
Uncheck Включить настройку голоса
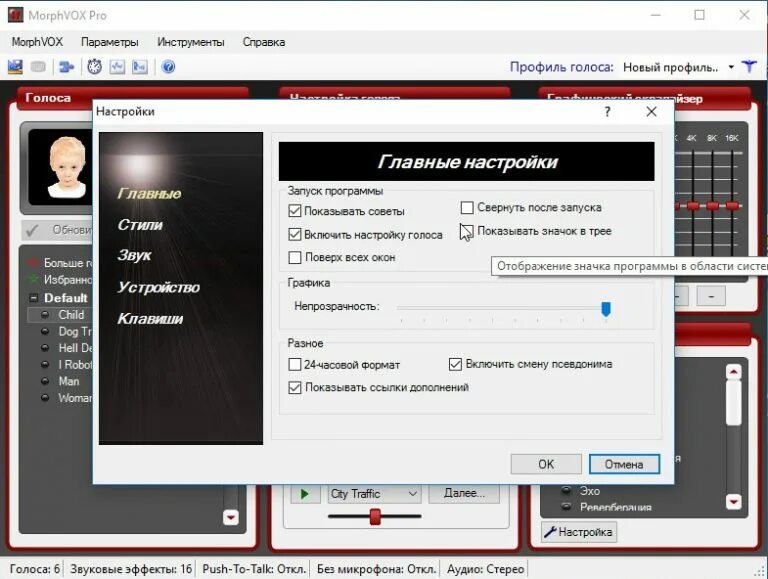tap(294, 234)
